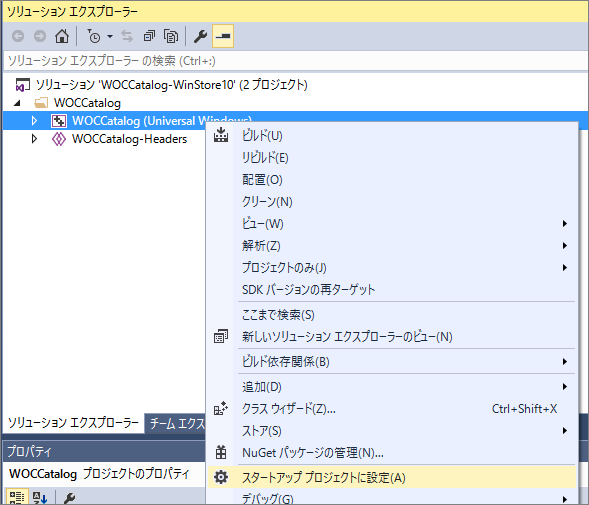589x505 pixels.
Task: Open the pending changes filter clock icon
Action: tap(94, 36)
